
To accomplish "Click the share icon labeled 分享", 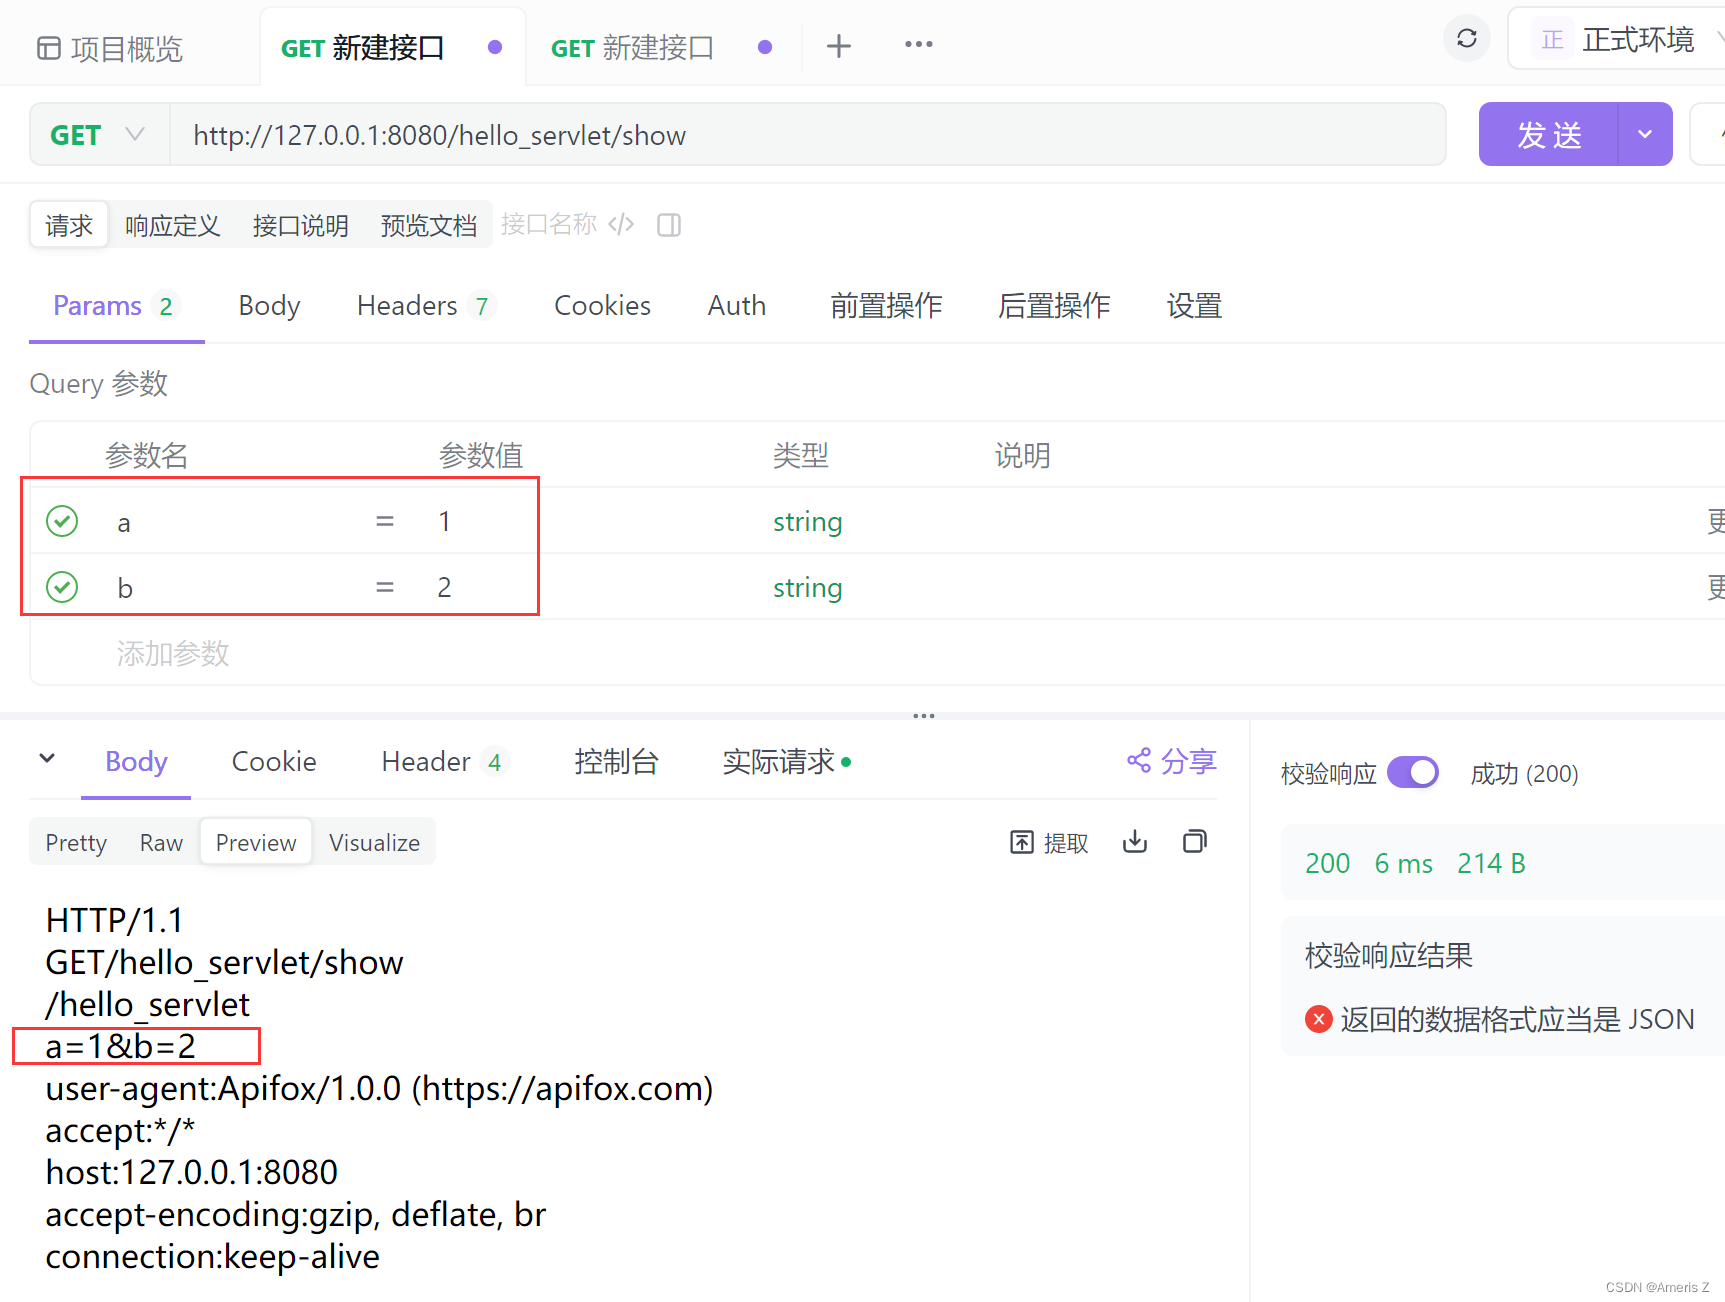I will [x=1171, y=761].
